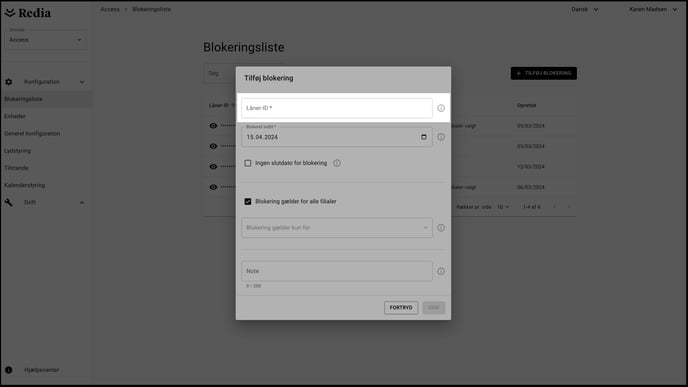Click the Konfiguration gear icon in sidebar
Viewport: 688px width, 387px height.
pyautogui.click(x=9, y=82)
